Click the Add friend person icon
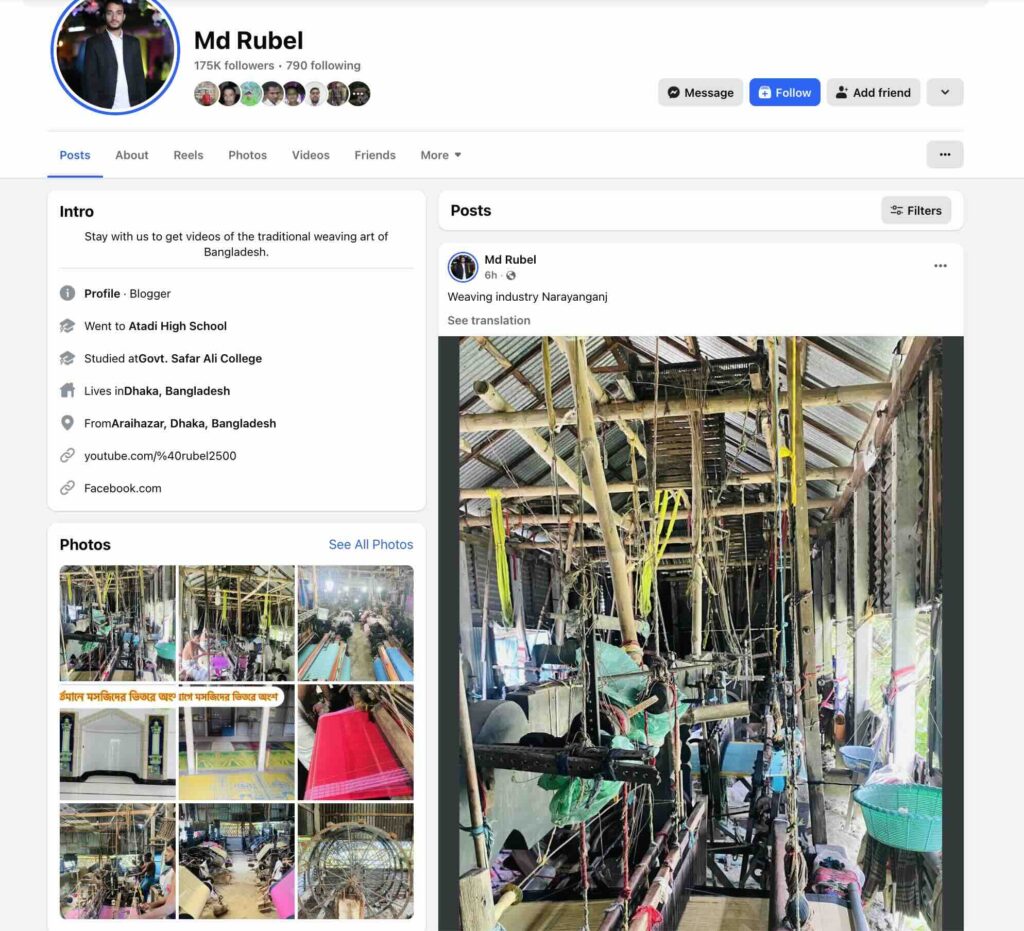Image resolution: width=1024 pixels, height=931 pixels. point(842,93)
